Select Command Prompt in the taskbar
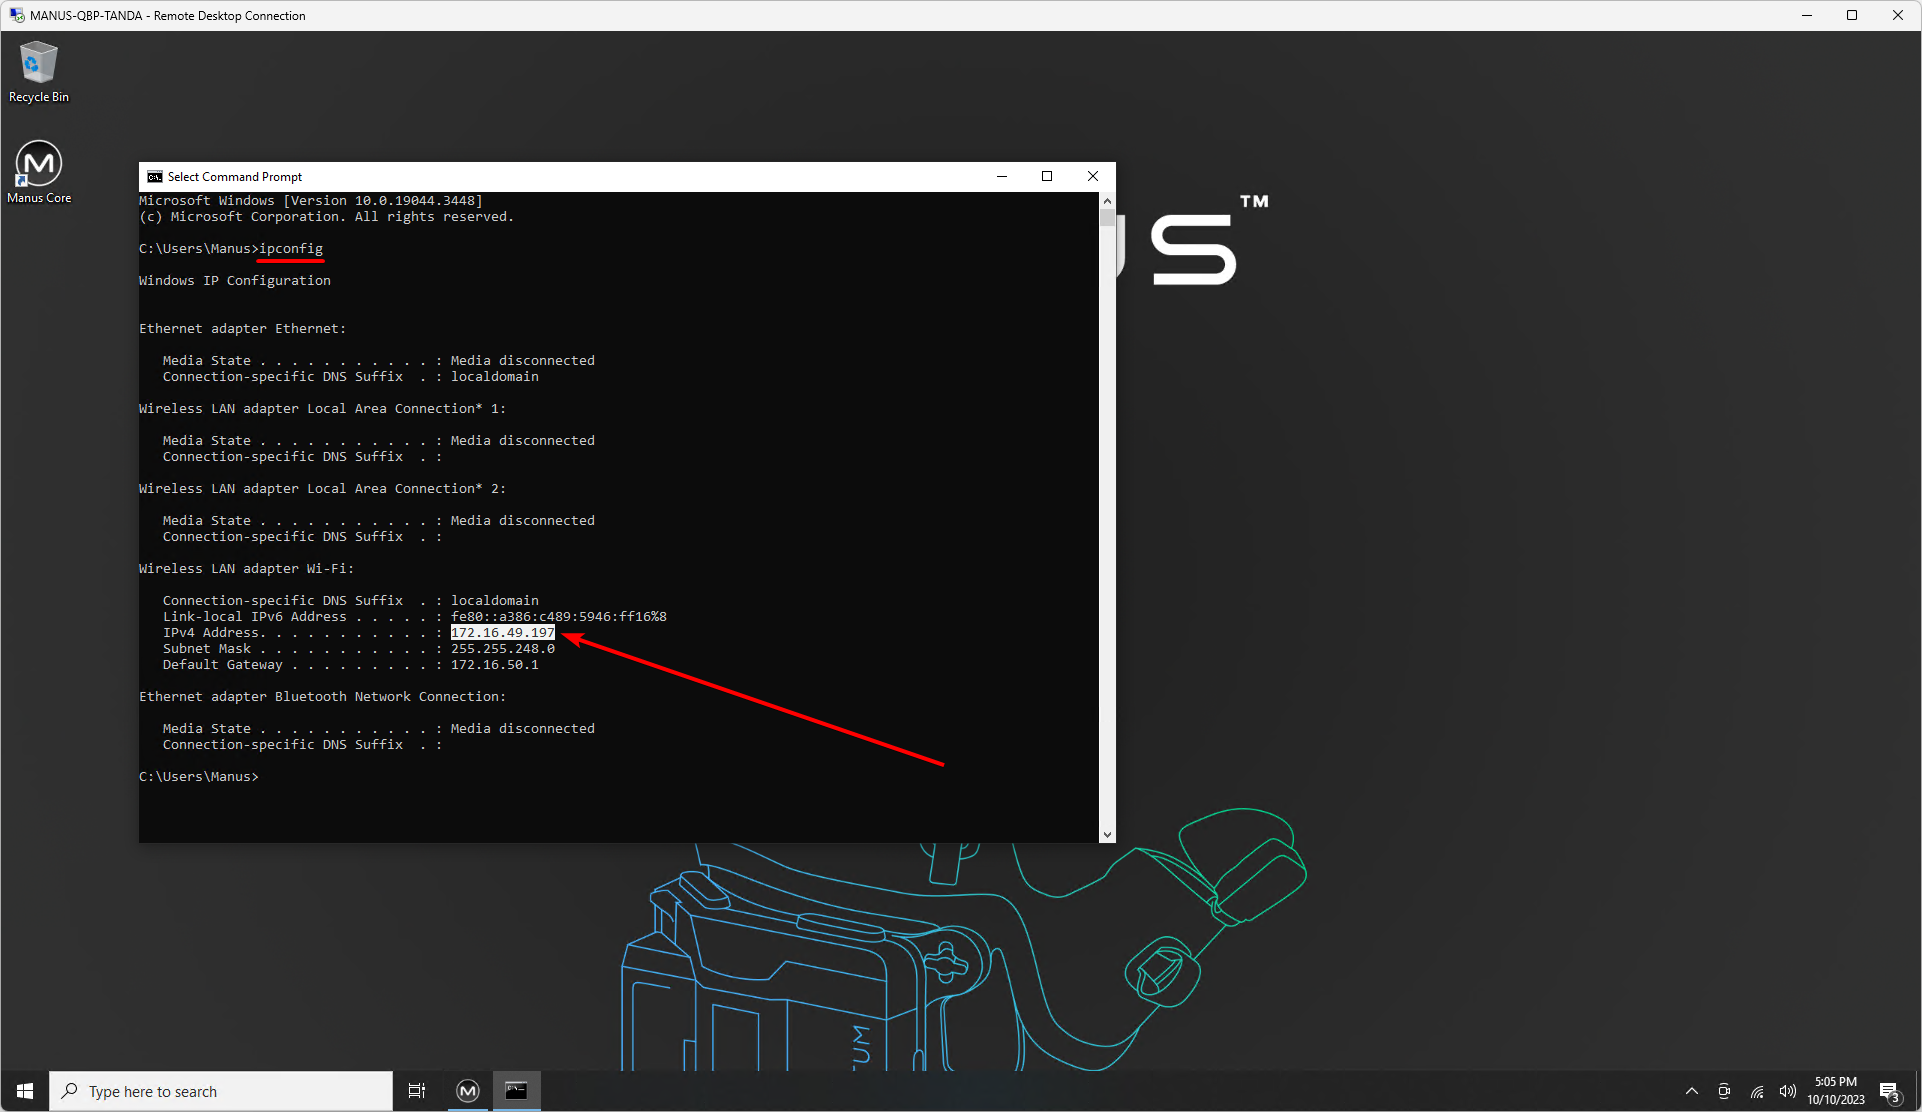Screen dimensions: 1922x1112 pos(516,1091)
